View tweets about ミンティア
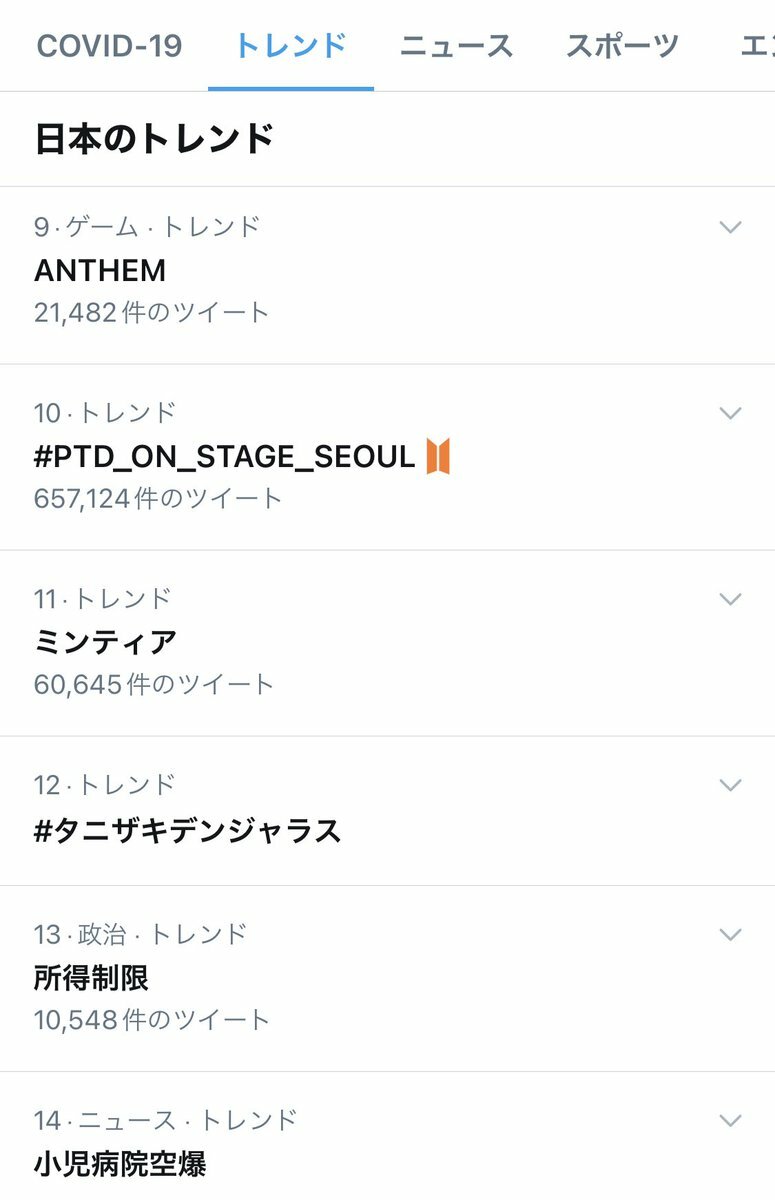 (387, 643)
